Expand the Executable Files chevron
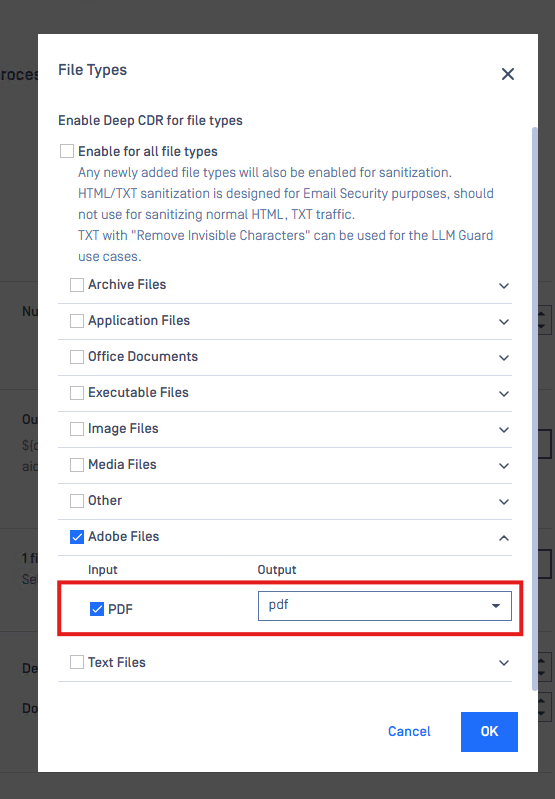This screenshot has width=555, height=799. tap(504, 394)
